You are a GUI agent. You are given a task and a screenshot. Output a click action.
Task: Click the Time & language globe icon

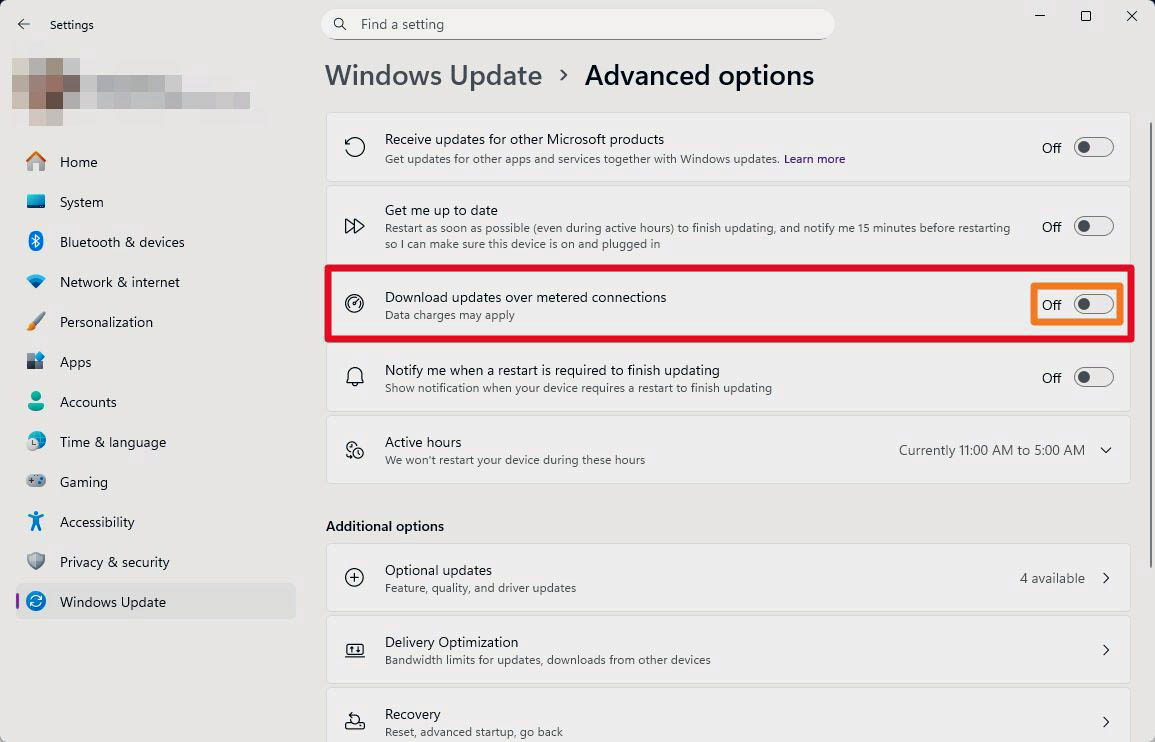(36, 442)
